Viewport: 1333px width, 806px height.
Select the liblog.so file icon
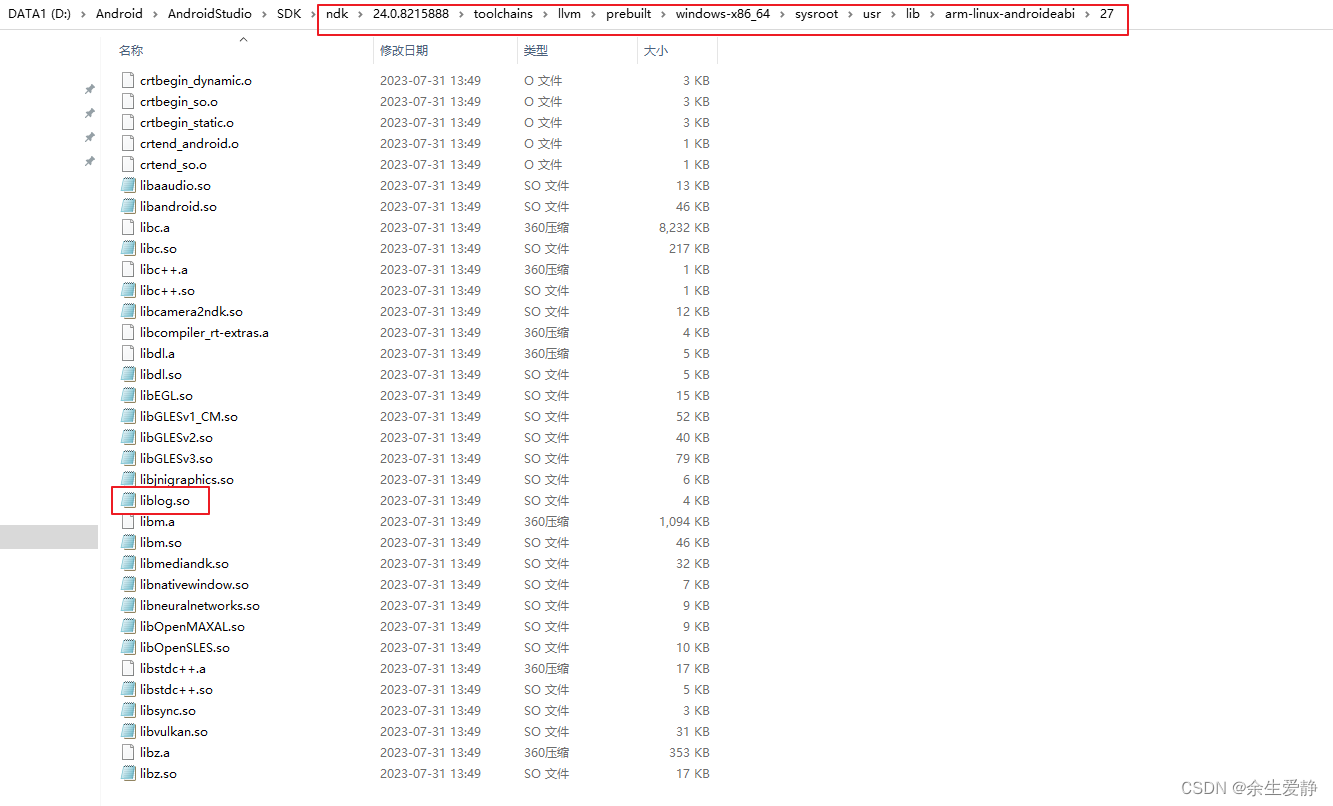[x=127, y=500]
